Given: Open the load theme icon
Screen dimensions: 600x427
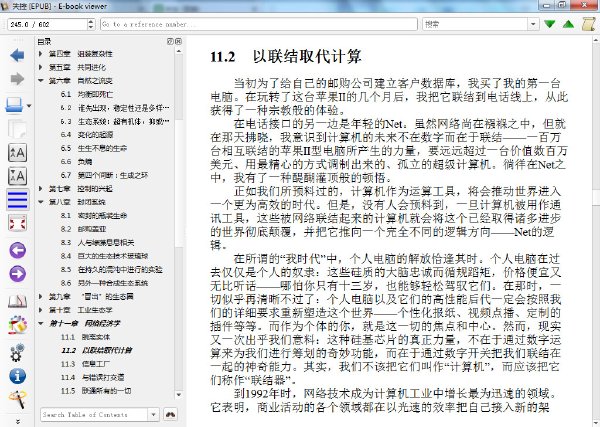Looking at the screenshot, I should click(17, 326).
